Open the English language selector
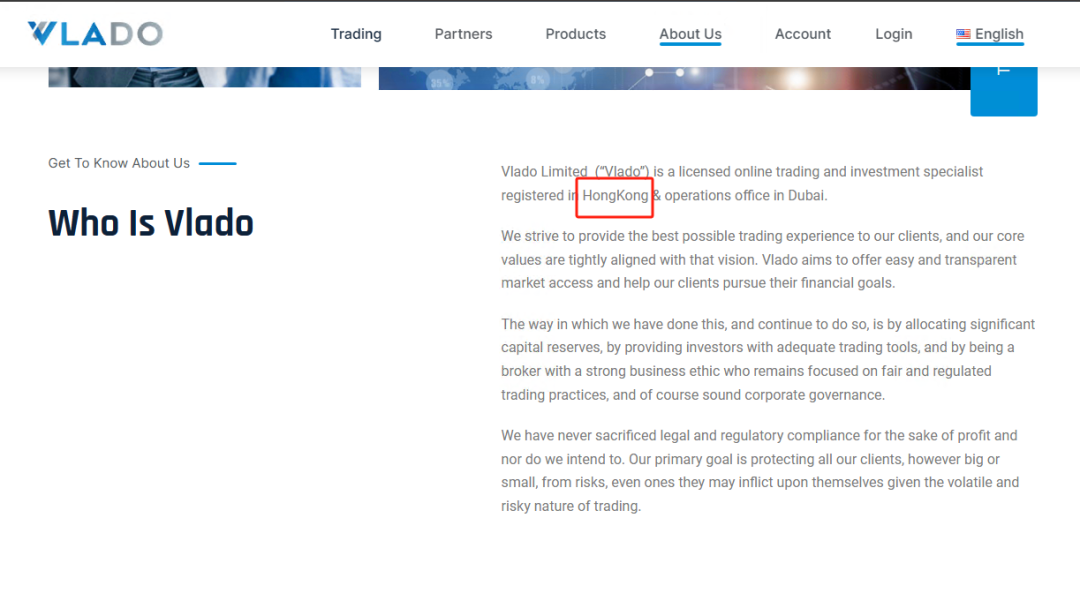The height and width of the screenshot is (608, 1080). pyautogui.click(x=990, y=34)
